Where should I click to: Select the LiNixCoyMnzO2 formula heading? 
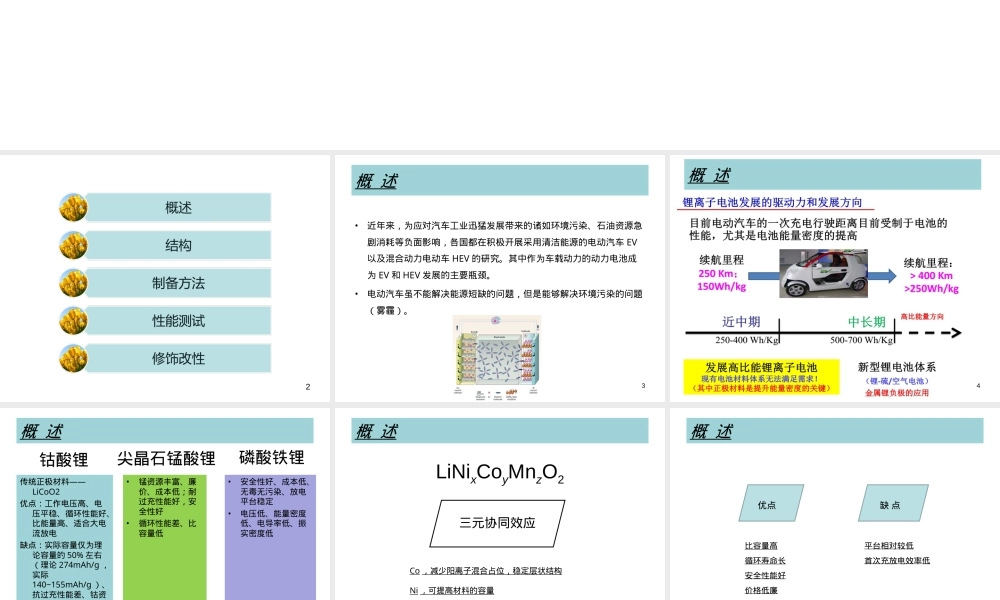pyautogui.click(x=499, y=473)
